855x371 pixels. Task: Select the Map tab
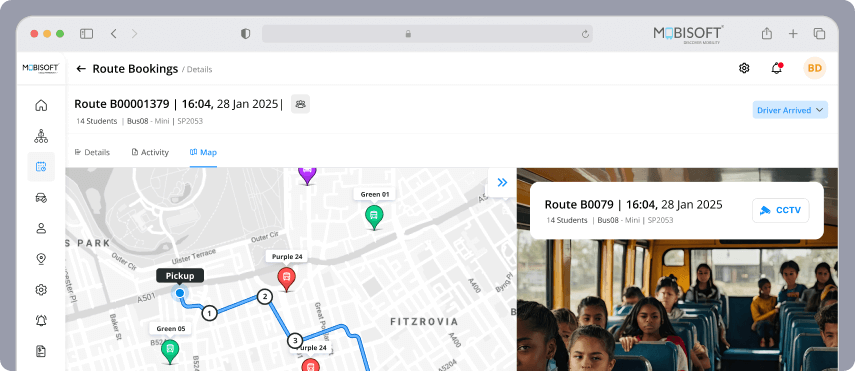(203, 152)
